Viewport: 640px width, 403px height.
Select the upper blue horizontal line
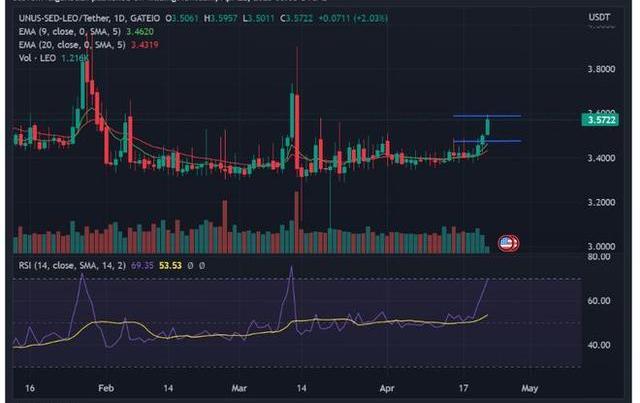(x=486, y=116)
